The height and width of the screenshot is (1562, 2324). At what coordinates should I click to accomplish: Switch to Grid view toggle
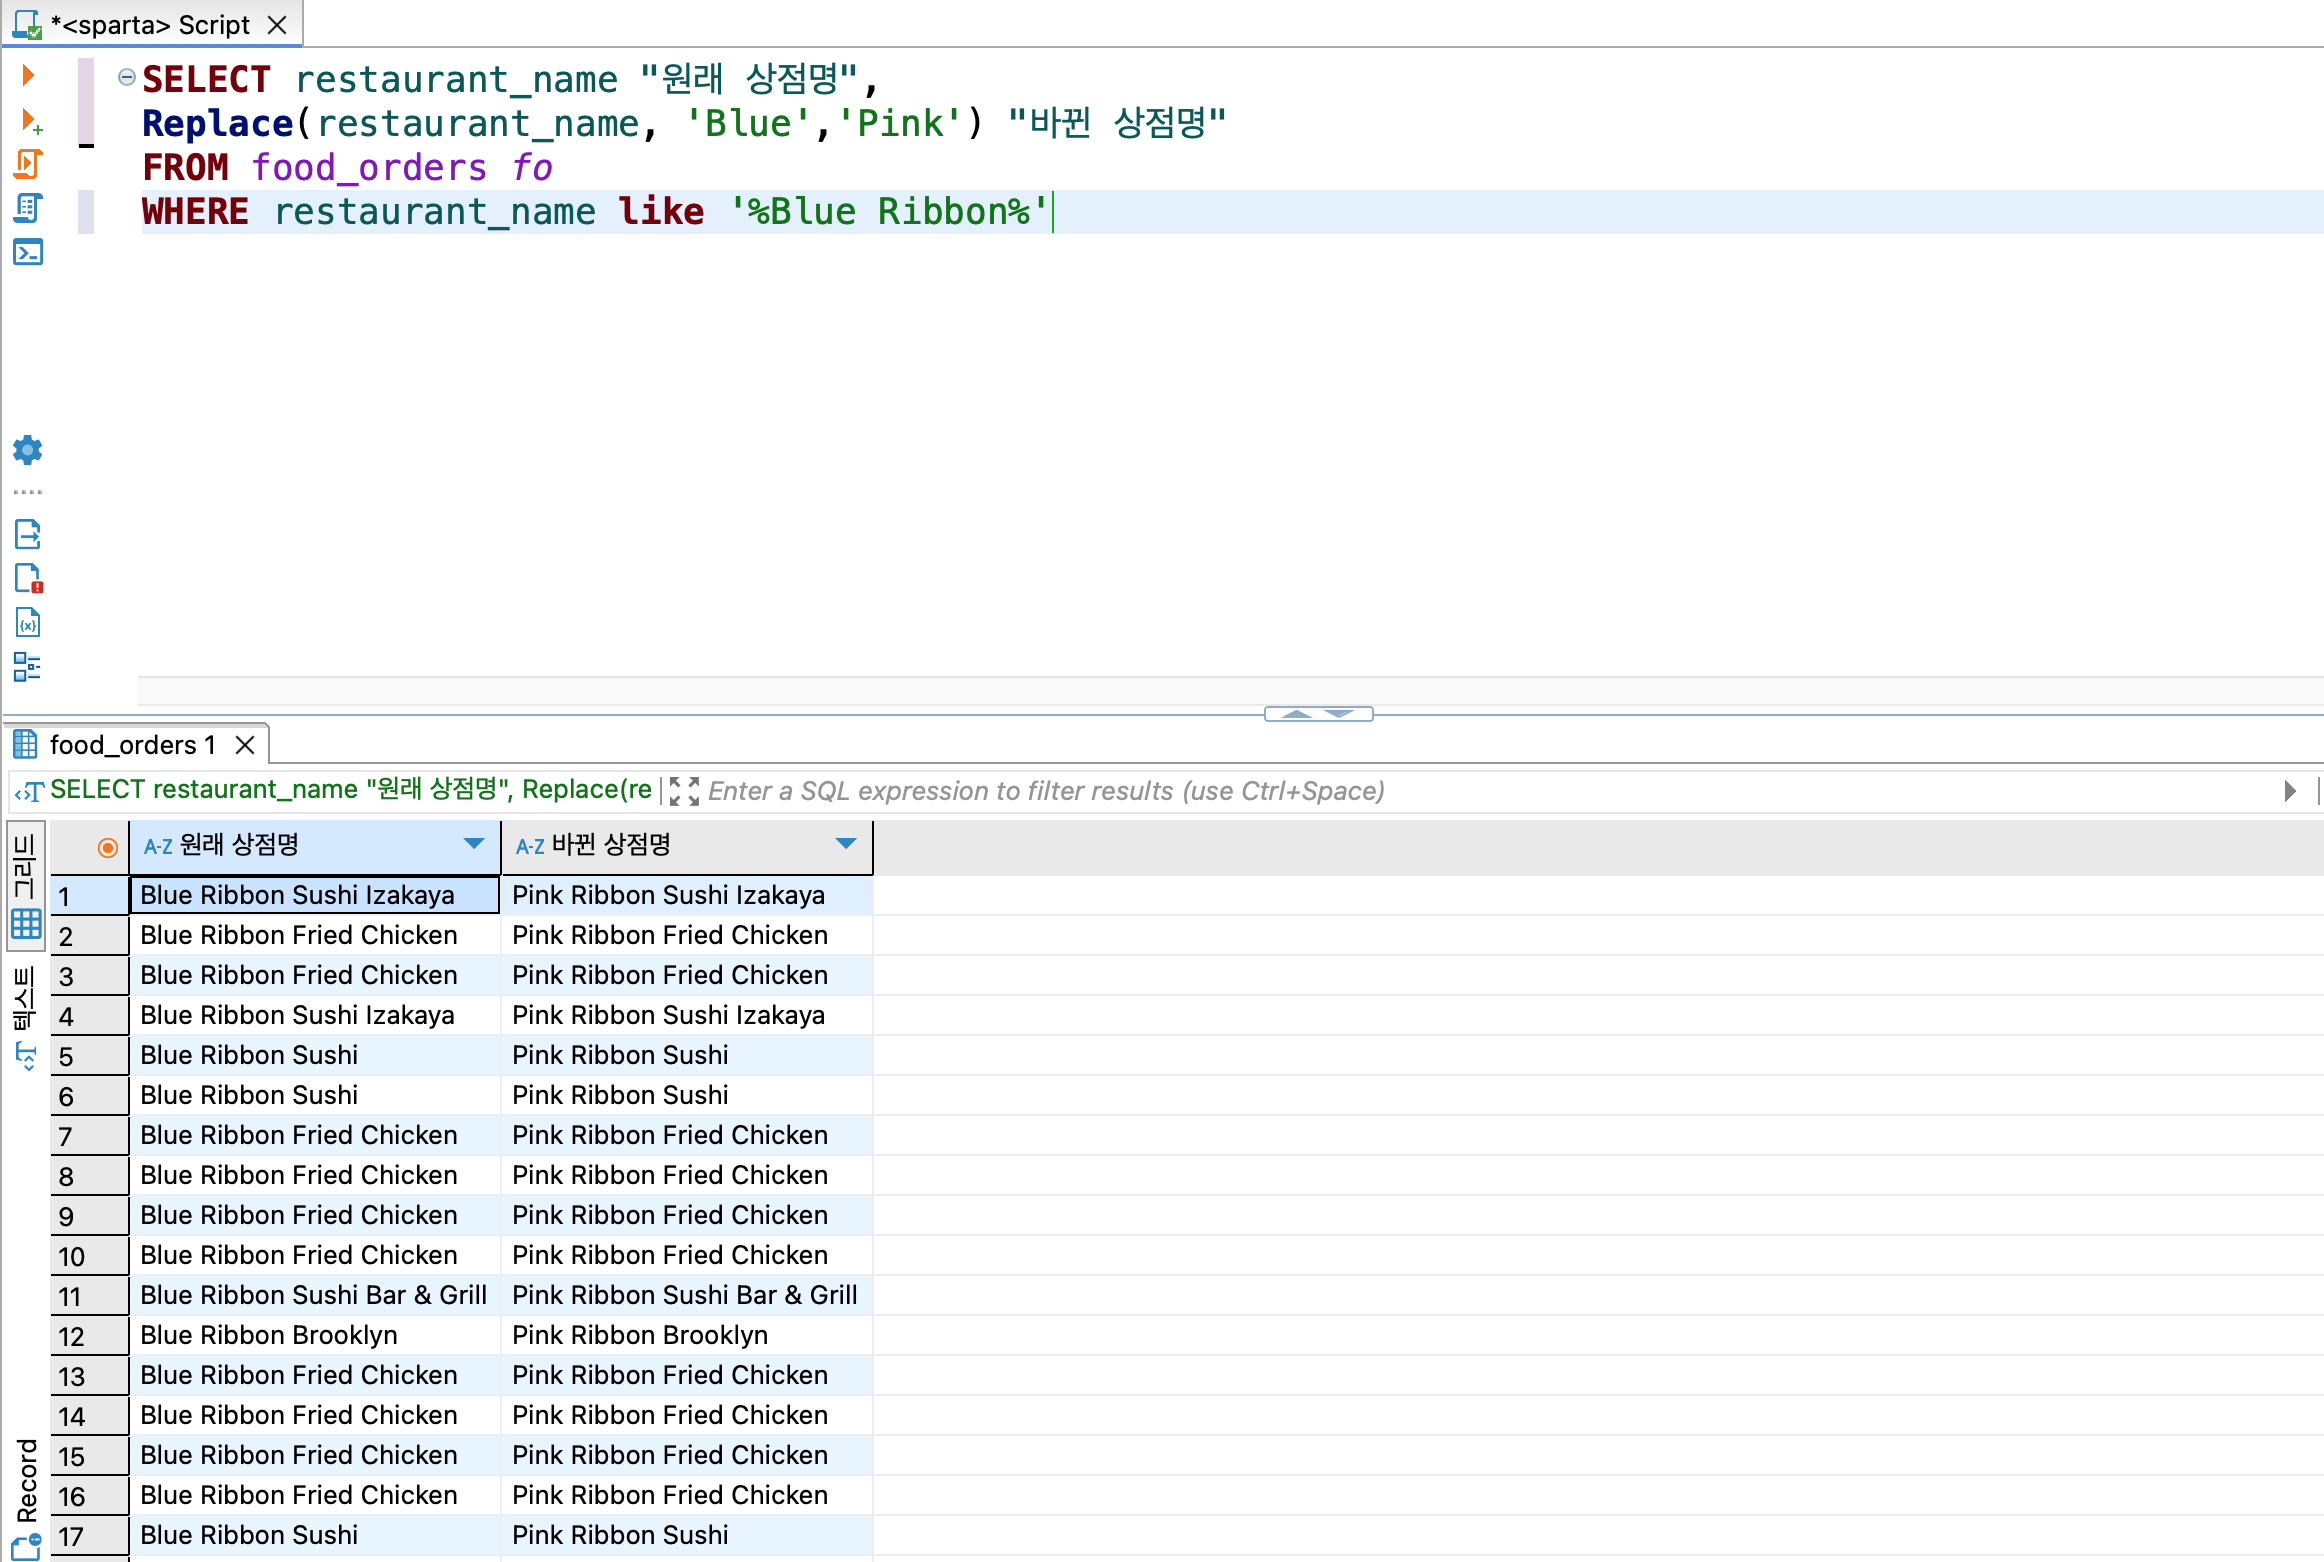[25, 887]
